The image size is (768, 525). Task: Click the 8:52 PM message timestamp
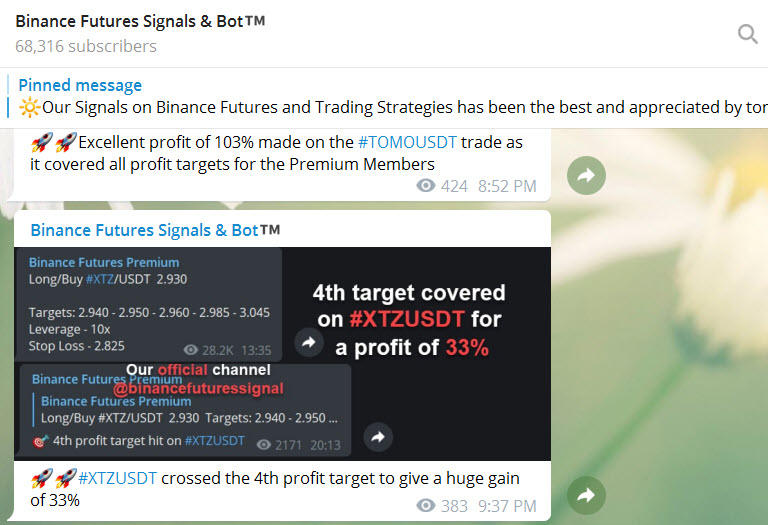pos(506,186)
